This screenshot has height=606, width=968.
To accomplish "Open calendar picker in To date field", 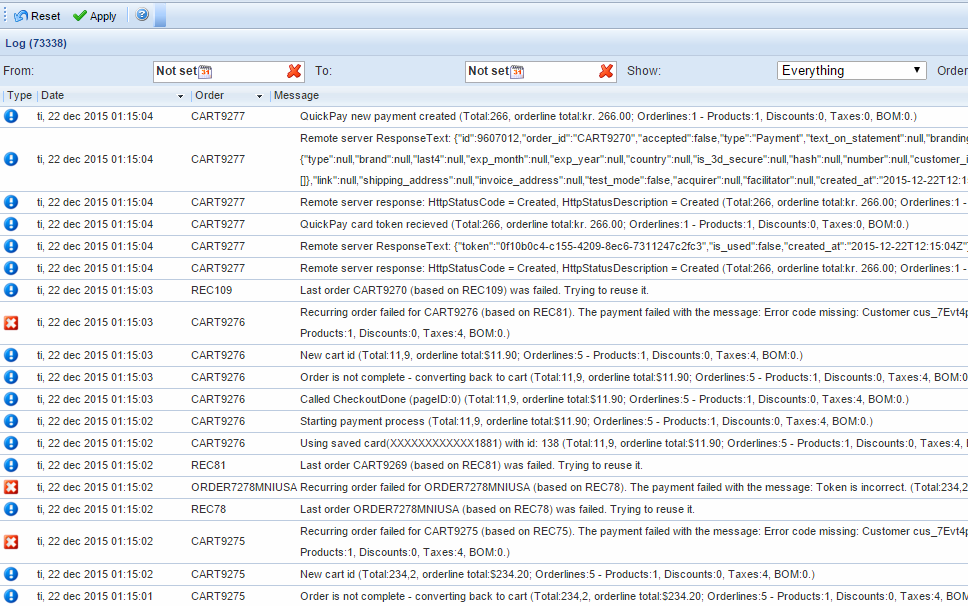I will point(518,71).
